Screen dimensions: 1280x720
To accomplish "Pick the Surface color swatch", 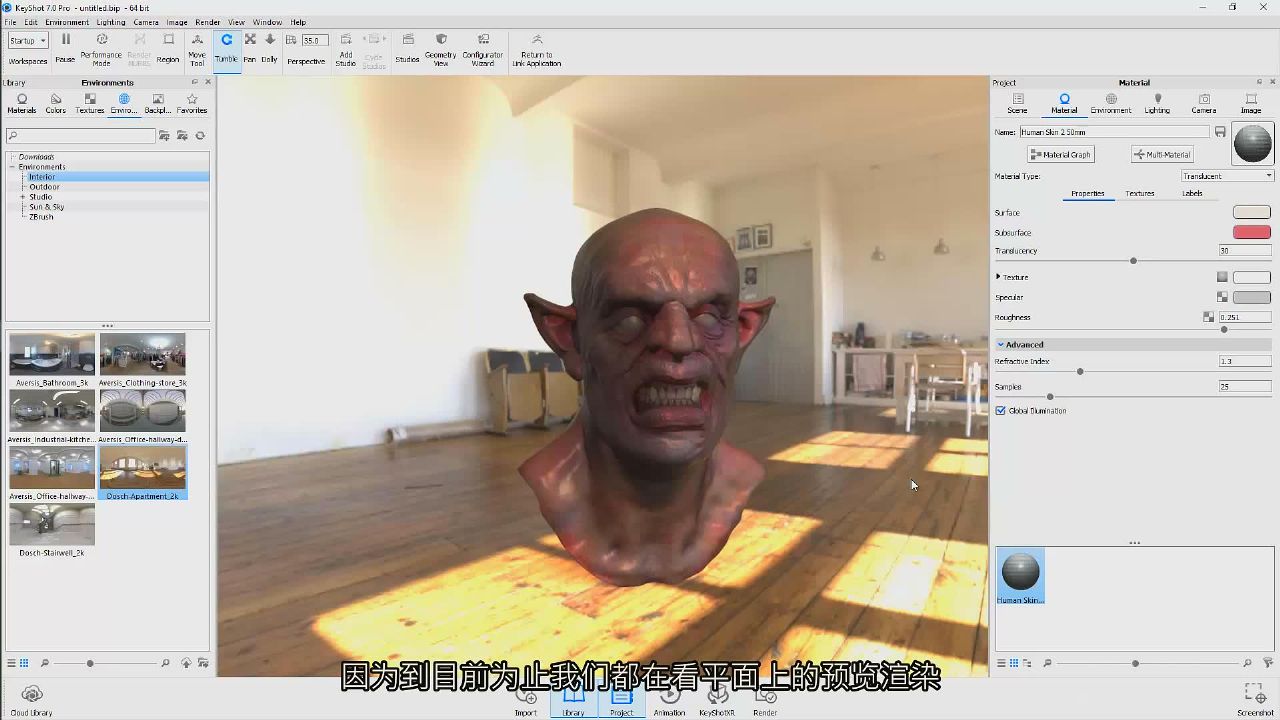I will (1252, 213).
